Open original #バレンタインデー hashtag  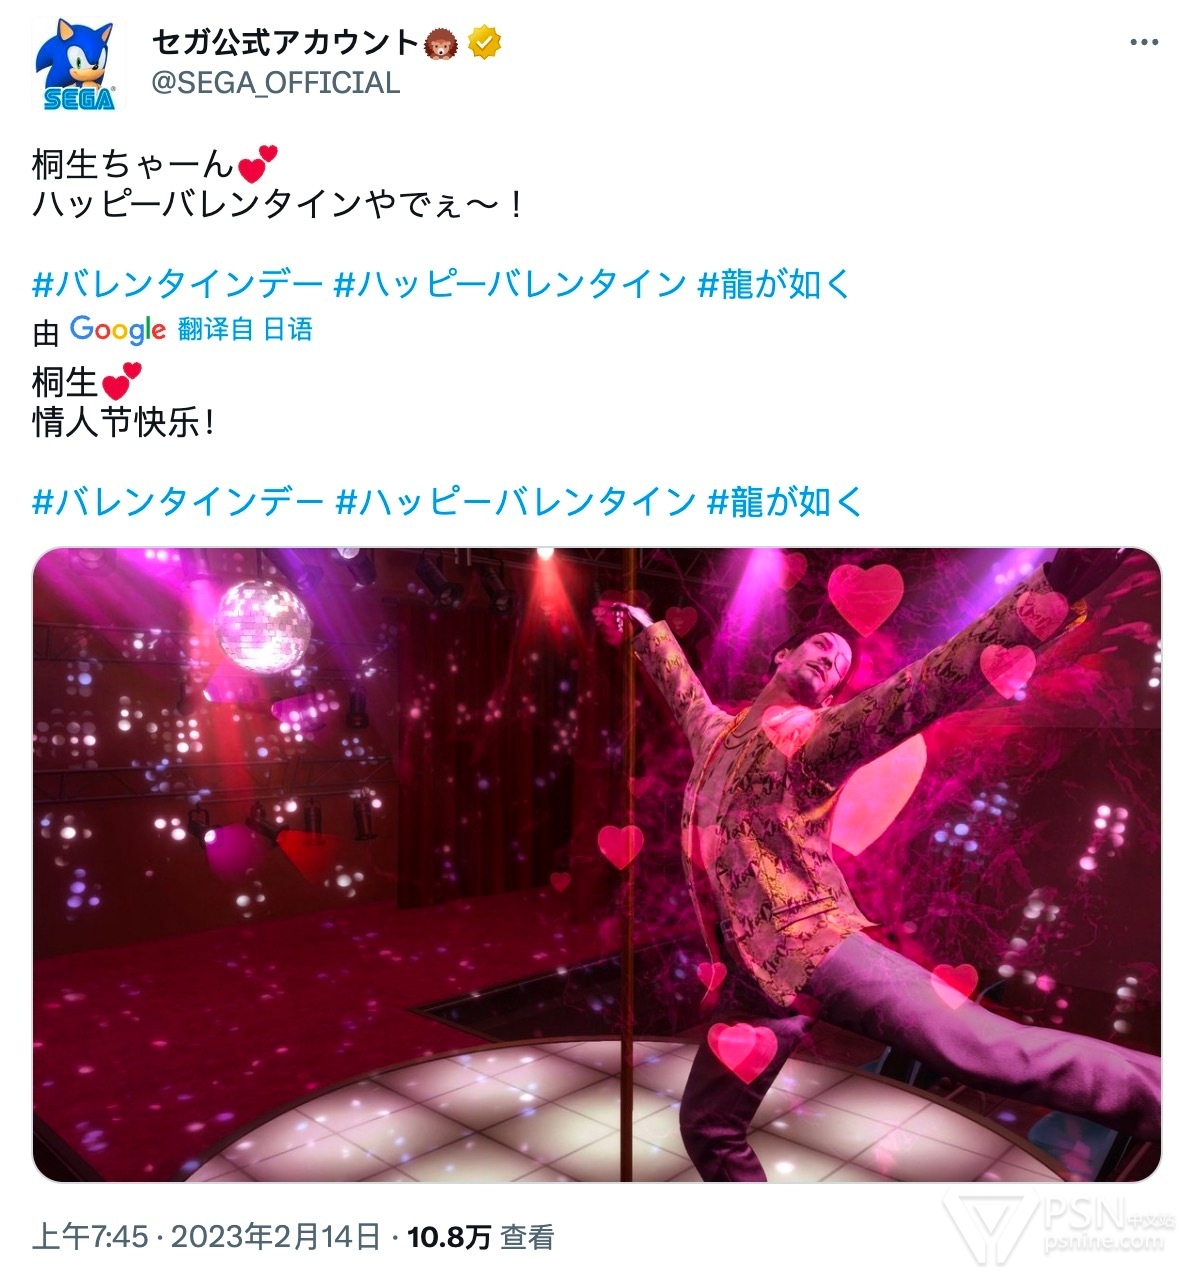(x=177, y=285)
